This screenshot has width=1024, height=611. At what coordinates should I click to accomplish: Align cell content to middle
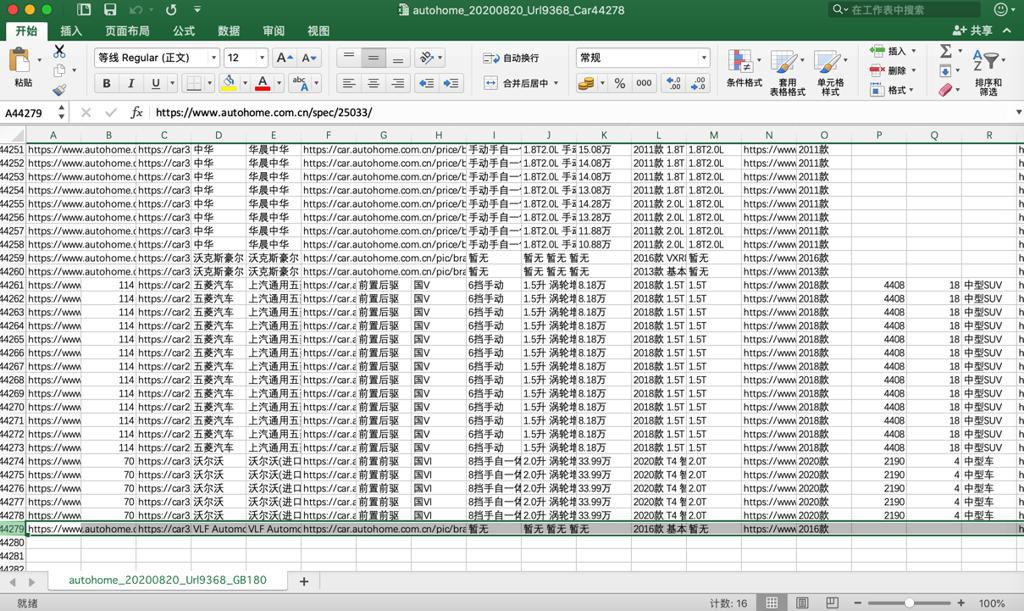tap(373, 57)
